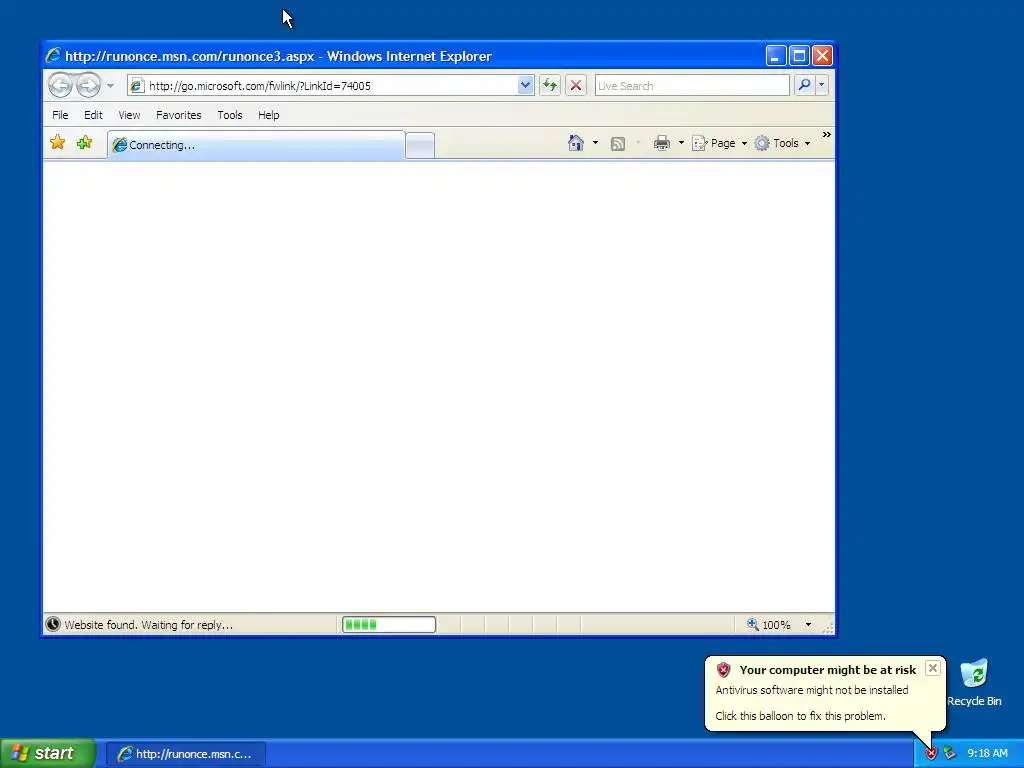1024x768 pixels.
Task: Click 'Website found. Waiting for reply...' status text
Action: [149, 625]
